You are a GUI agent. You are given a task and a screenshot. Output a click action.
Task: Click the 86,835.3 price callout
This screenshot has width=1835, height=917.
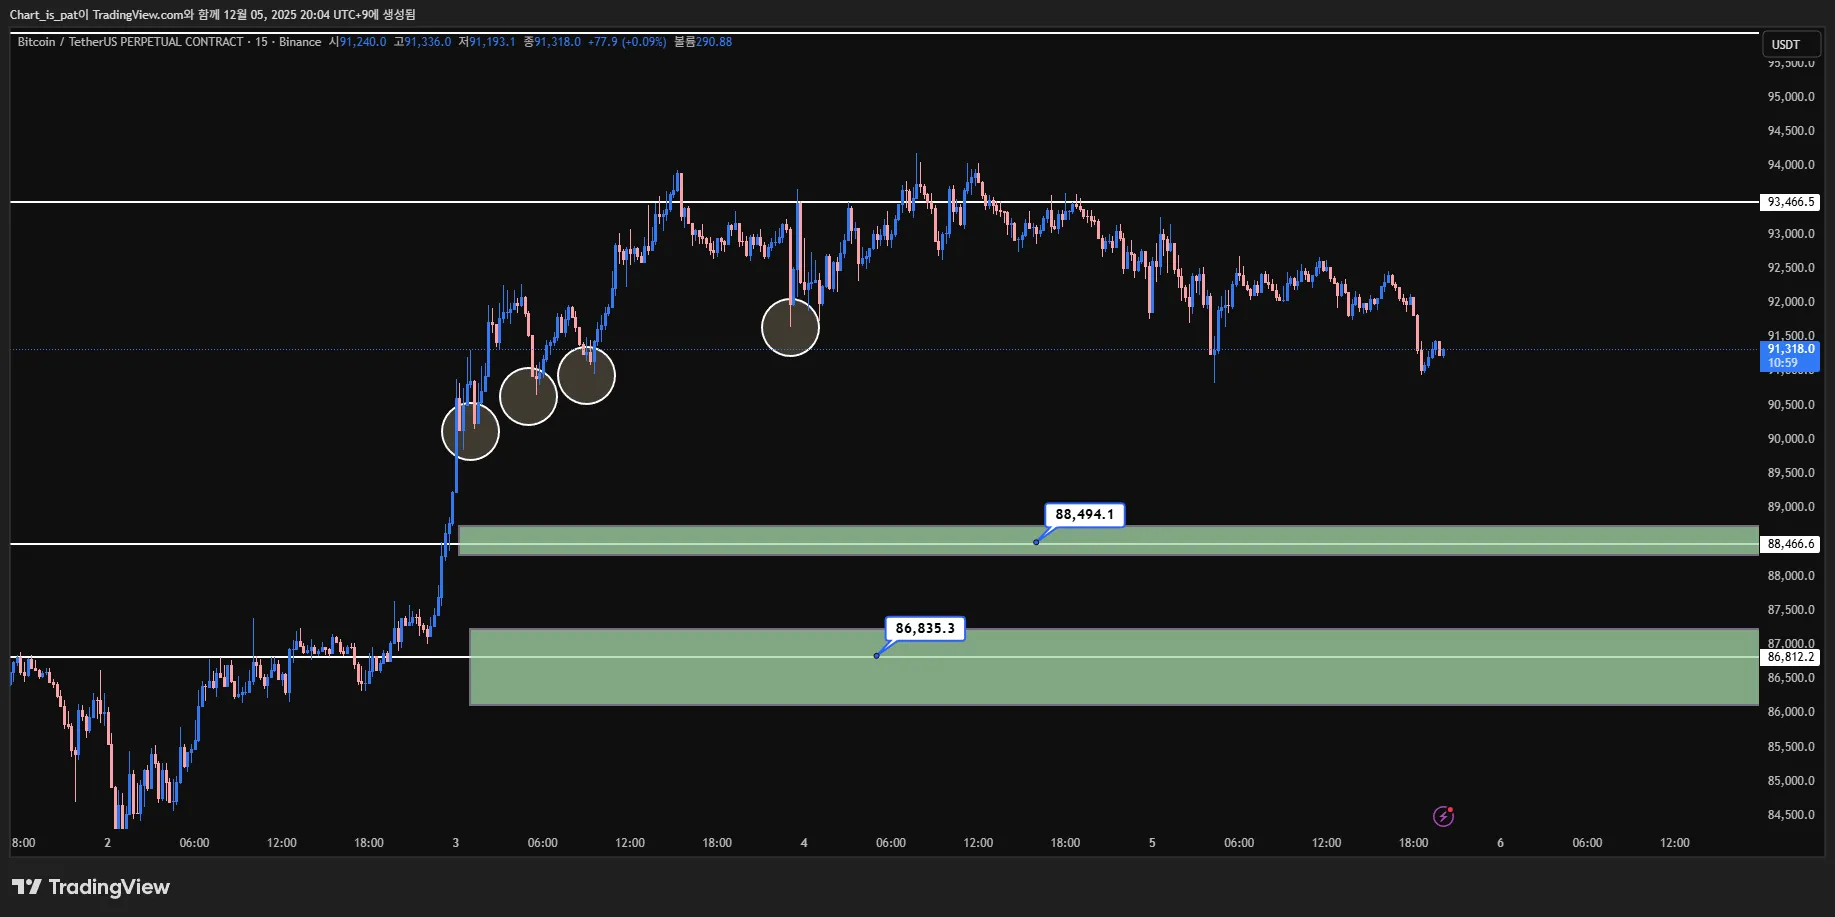(925, 628)
